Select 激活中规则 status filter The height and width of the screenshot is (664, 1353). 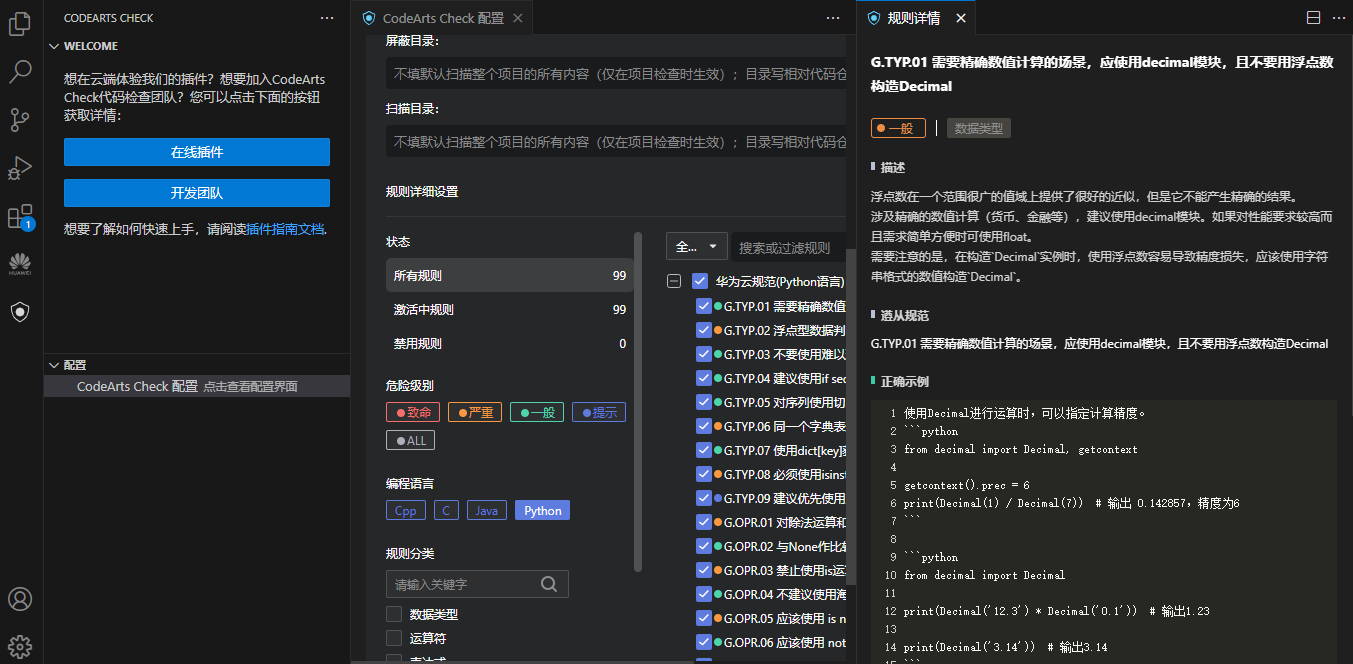510,310
